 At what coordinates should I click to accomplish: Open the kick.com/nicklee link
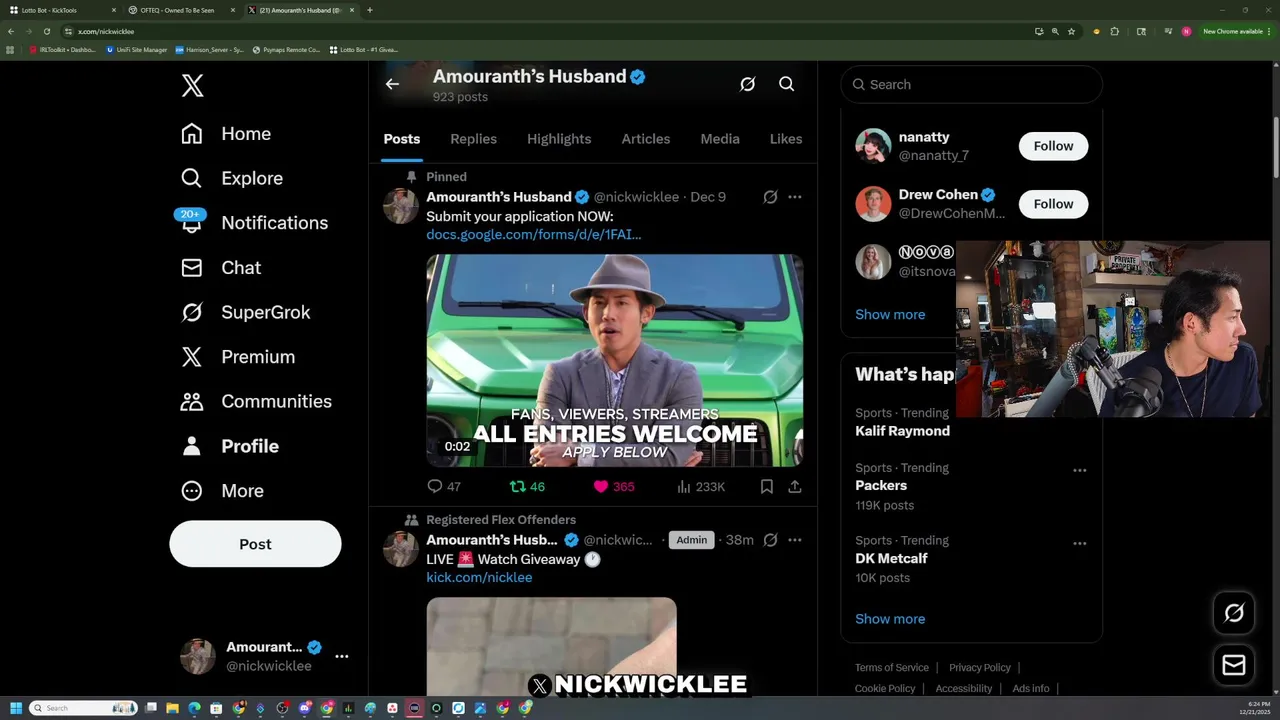(479, 577)
